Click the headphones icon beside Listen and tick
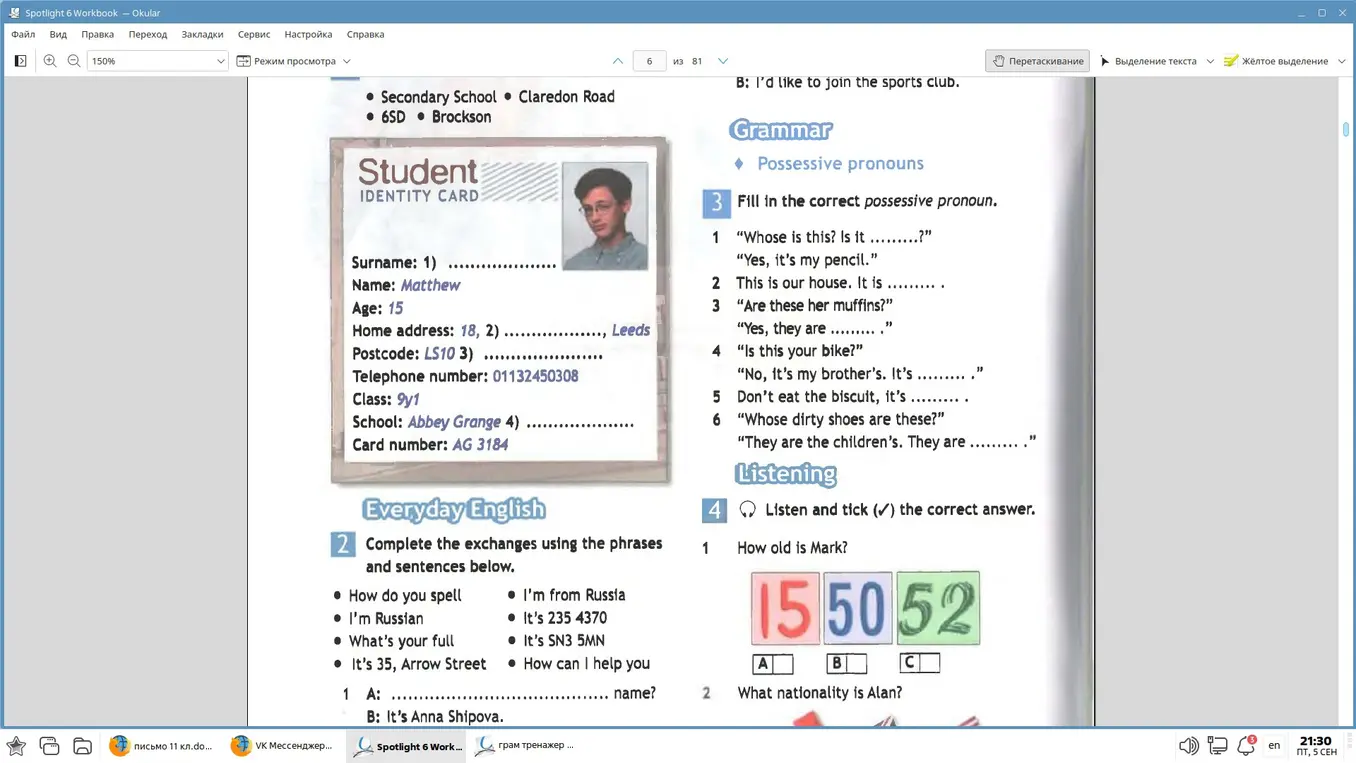This screenshot has width=1356, height=763. coord(747,510)
